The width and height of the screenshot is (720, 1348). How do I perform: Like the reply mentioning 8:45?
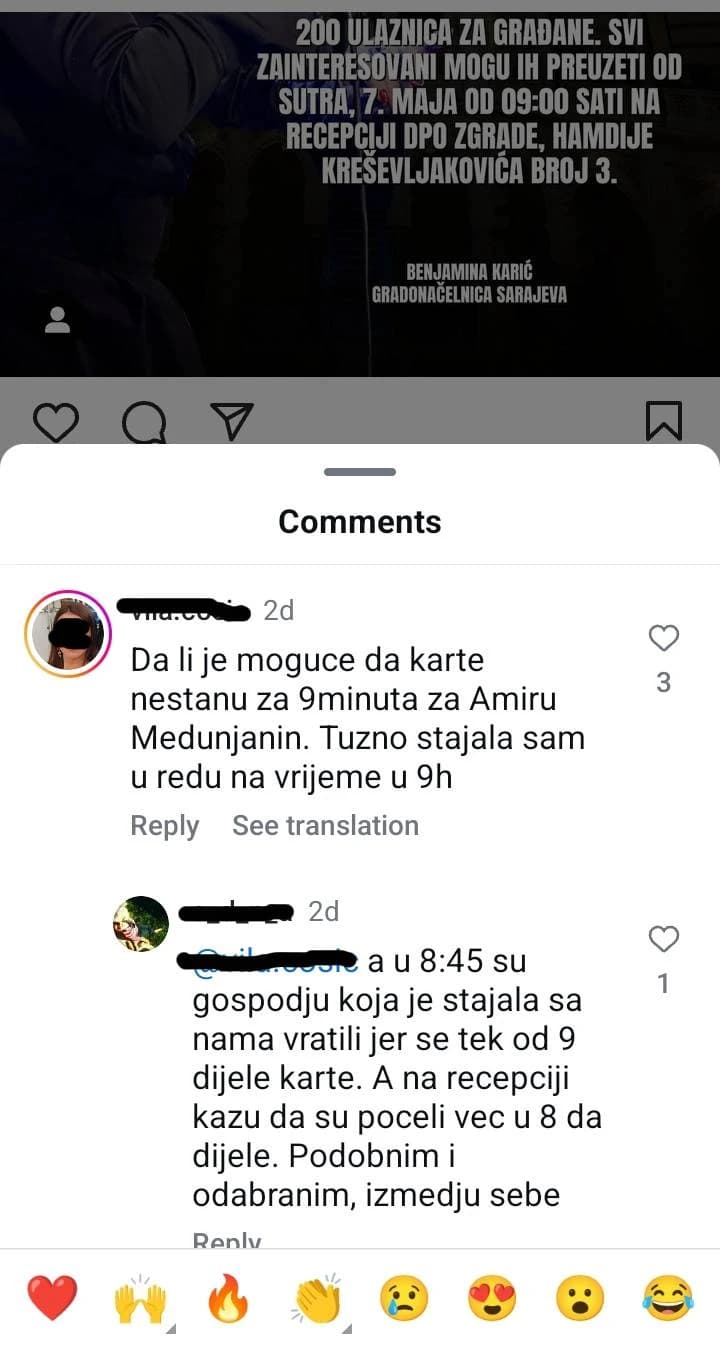tap(664, 939)
